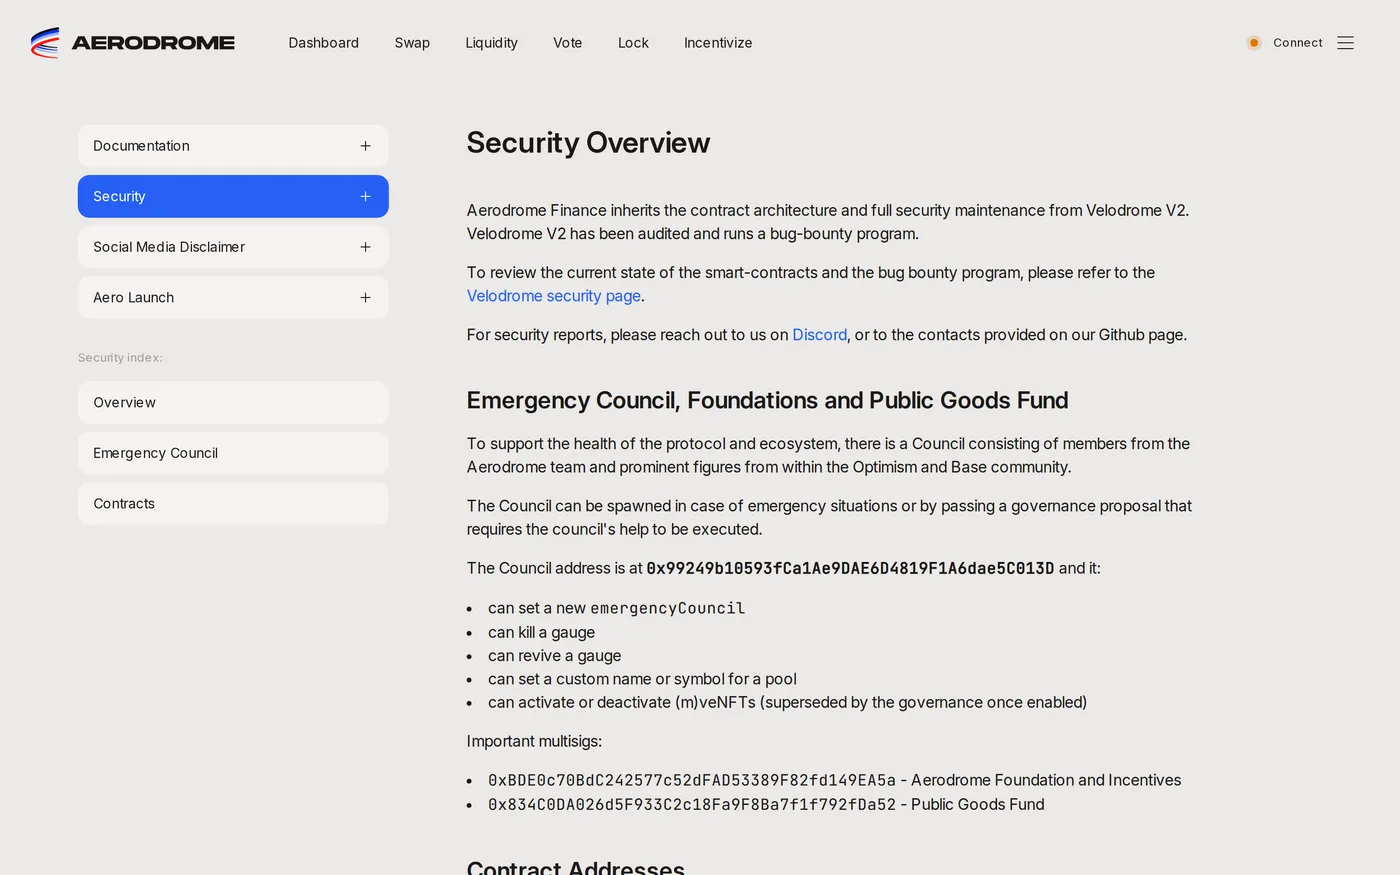Open the Social Media Disclaimer label
The width and height of the screenshot is (1400, 875).
tap(169, 247)
